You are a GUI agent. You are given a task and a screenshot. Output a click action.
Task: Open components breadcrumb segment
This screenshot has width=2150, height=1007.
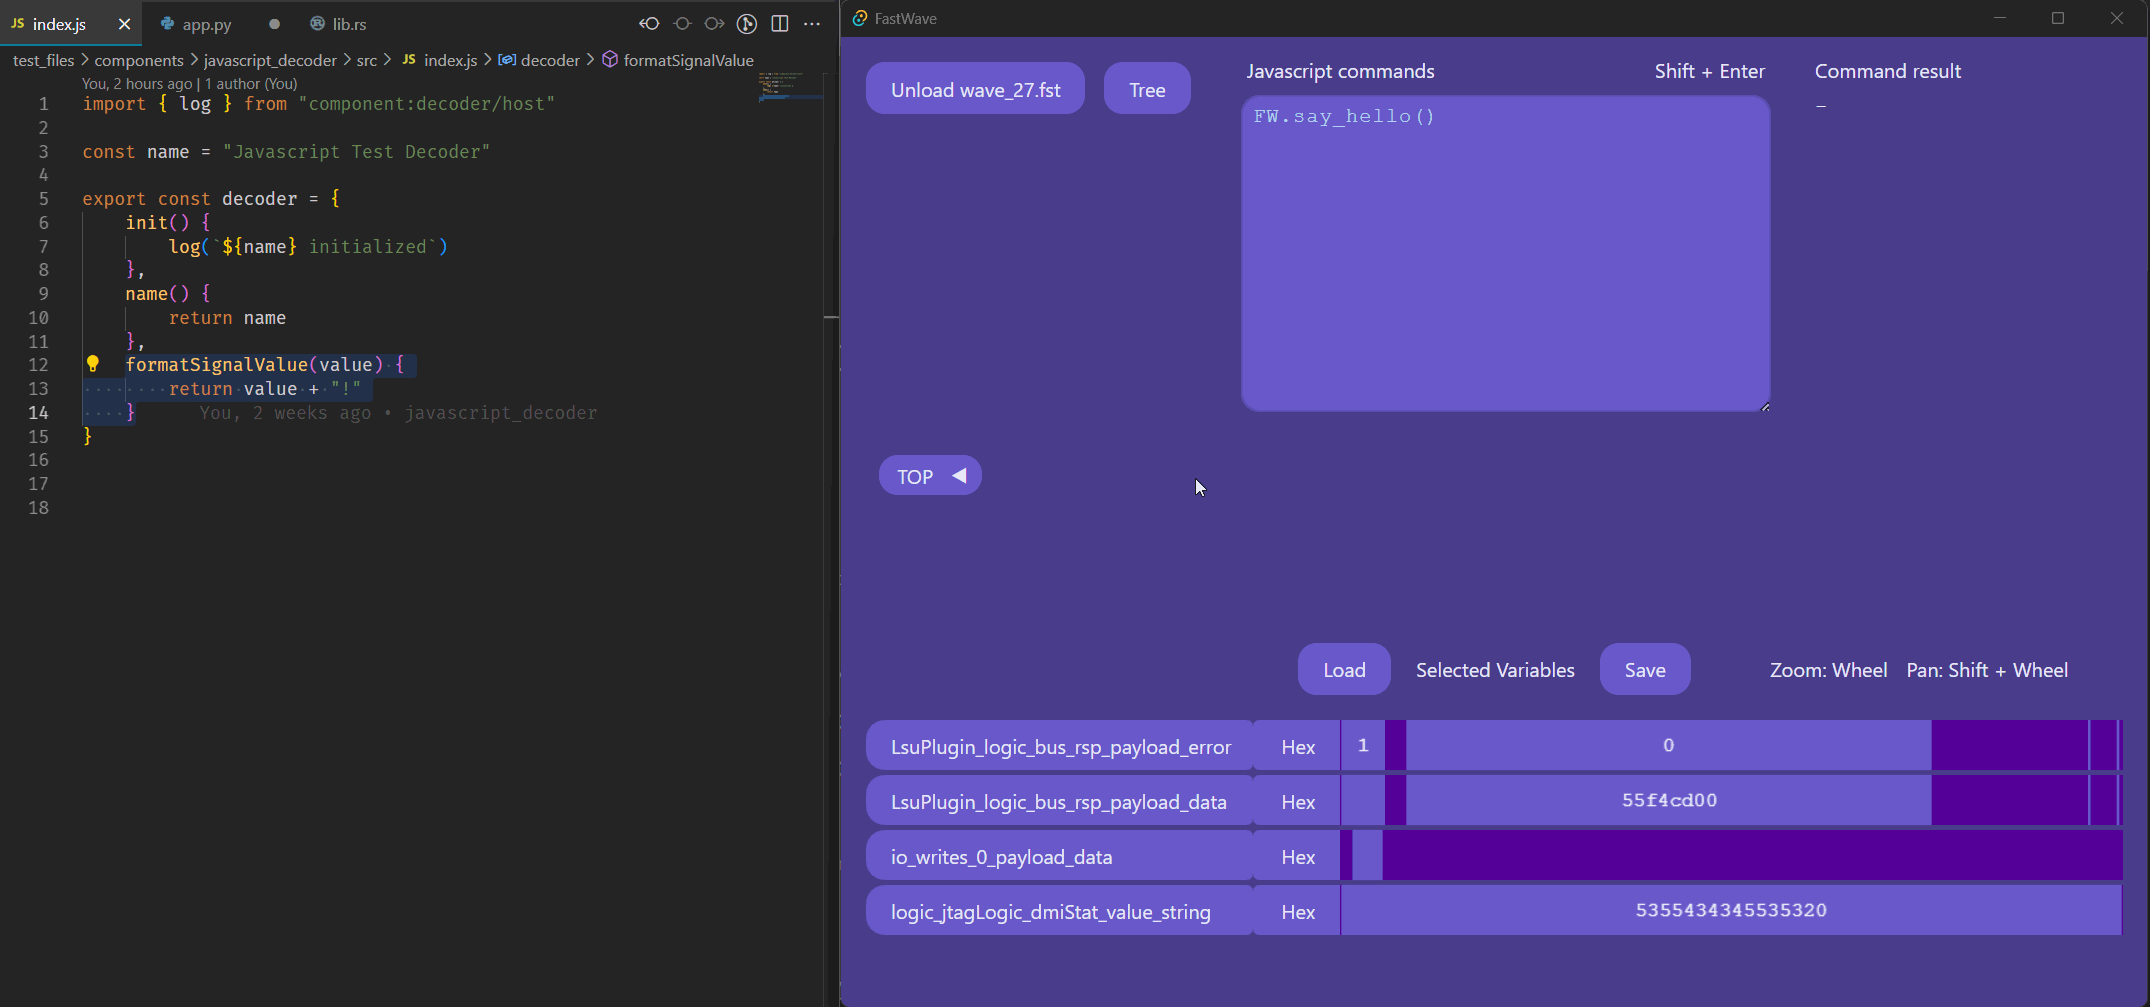tap(139, 60)
